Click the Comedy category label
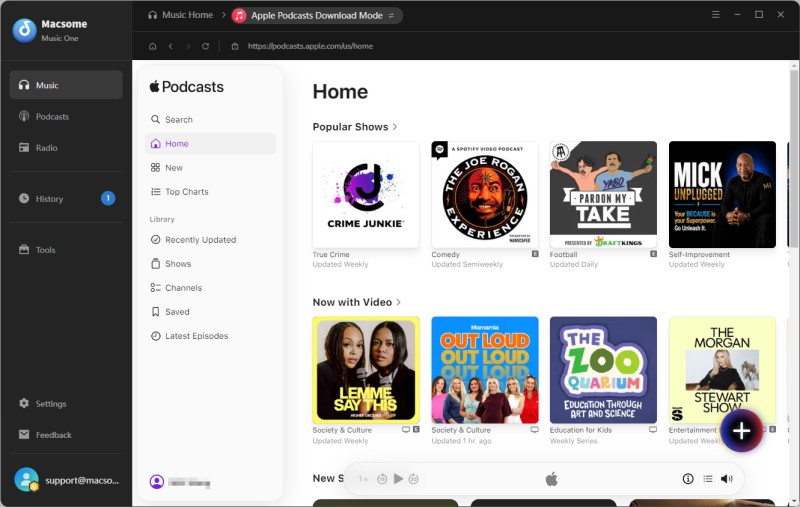The width and height of the screenshot is (800, 507). pyautogui.click(x=445, y=255)
